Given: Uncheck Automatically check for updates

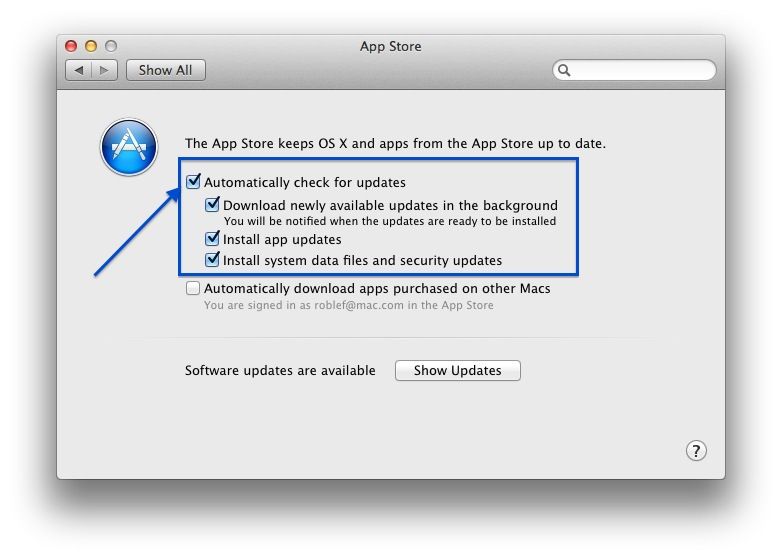Looking at the screenshot, I should tap(193, 182).
